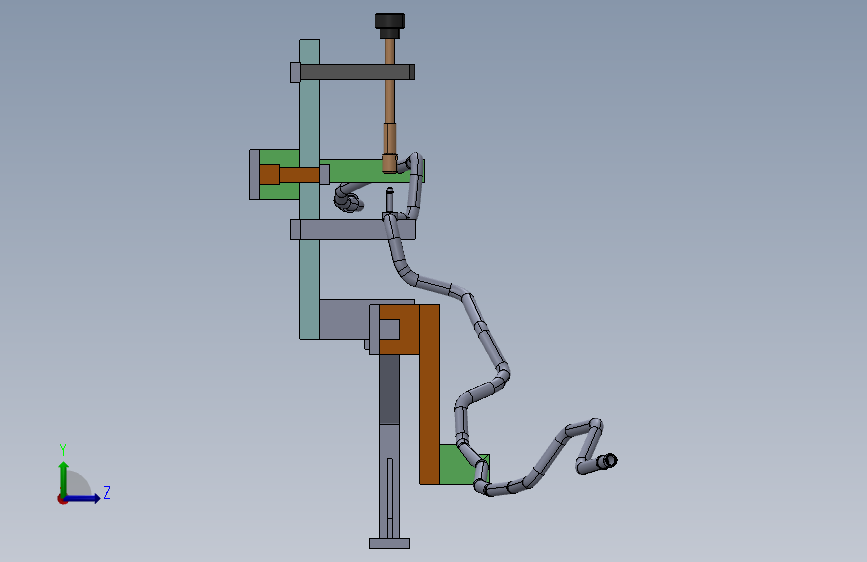The image size is (867, 562).
Task: Select the gray block beside the teal column base
Action: 344,319
